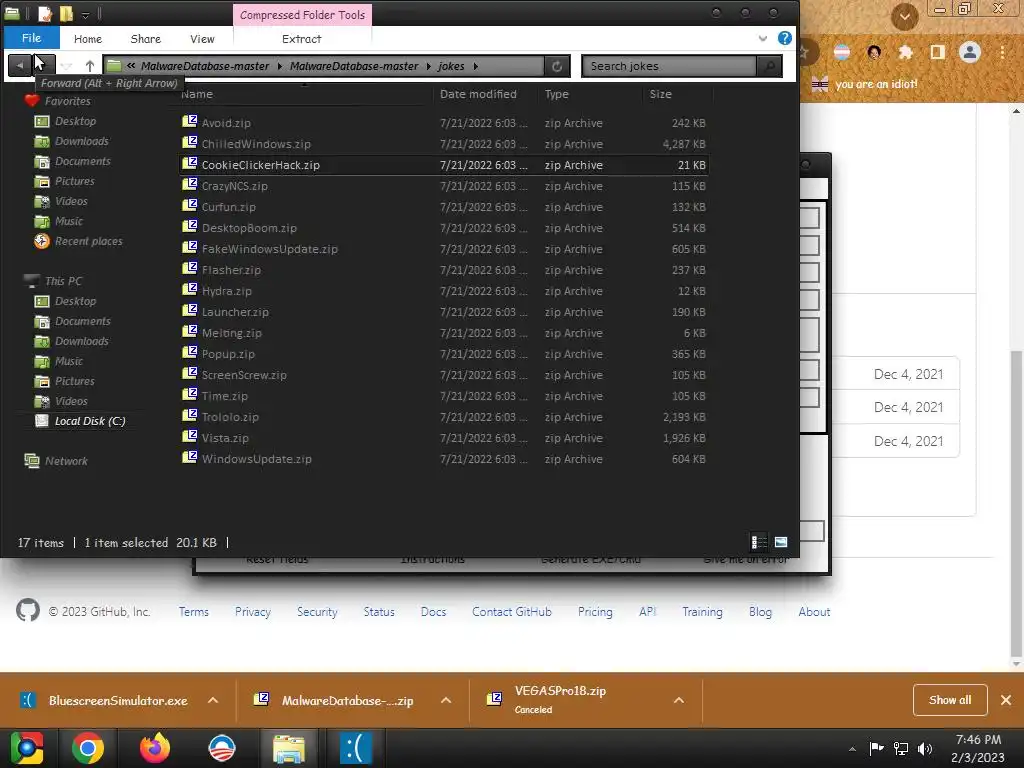
Task: Select ChilledWindows.zip archive icon
Action: [x=189, y=142]
